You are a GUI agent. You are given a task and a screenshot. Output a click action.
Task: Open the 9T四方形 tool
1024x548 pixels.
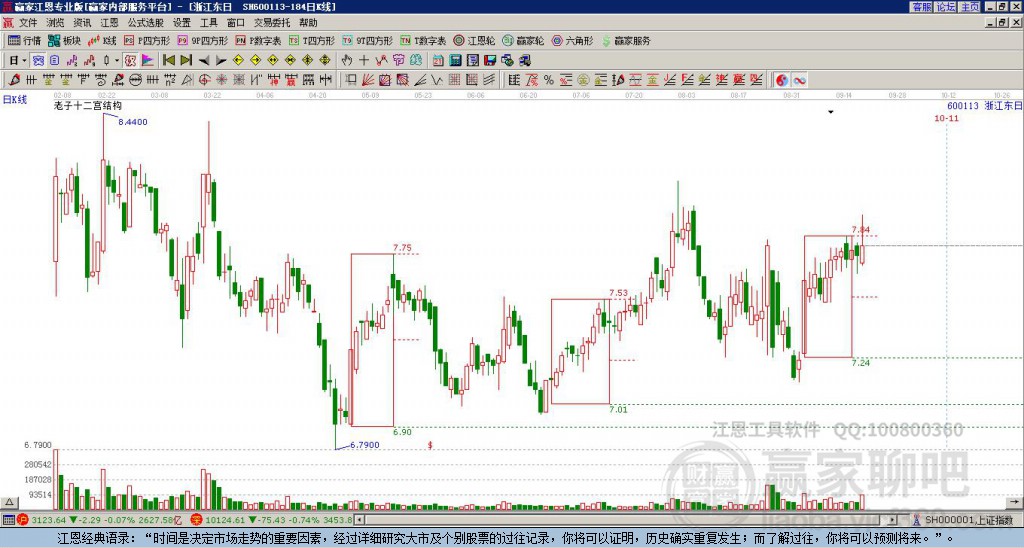[368, 40]
